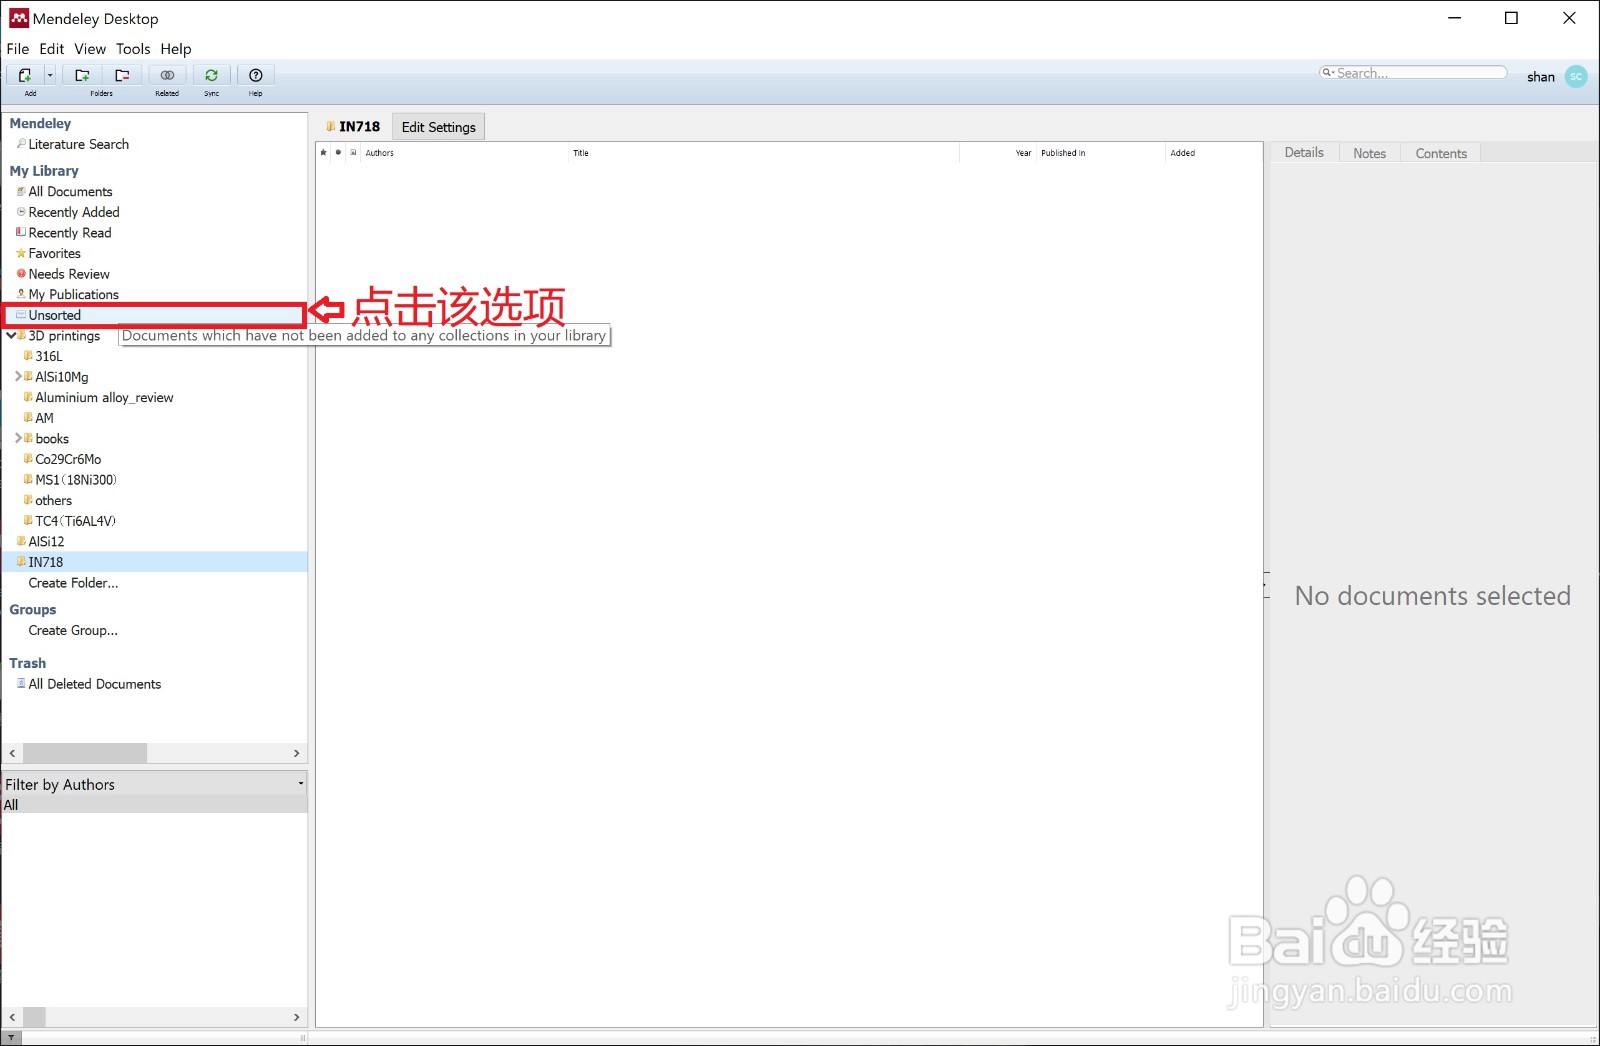1600x1046 pixels.
Task: Click the Sync toolbar icon
Action: pos(212,75)
